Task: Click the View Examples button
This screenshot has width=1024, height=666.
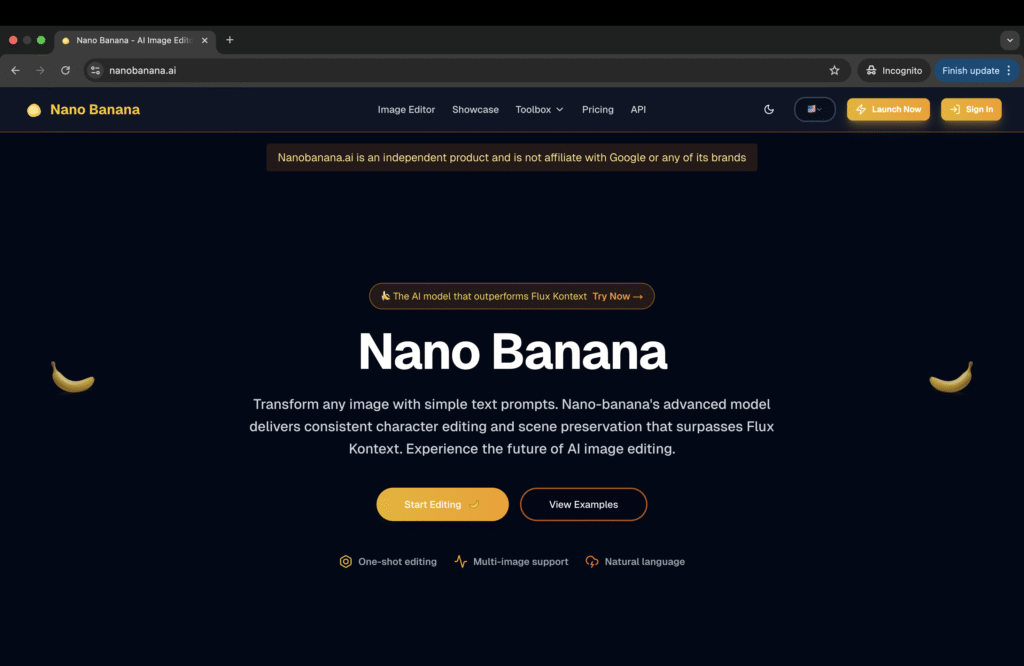Action: 583,504
